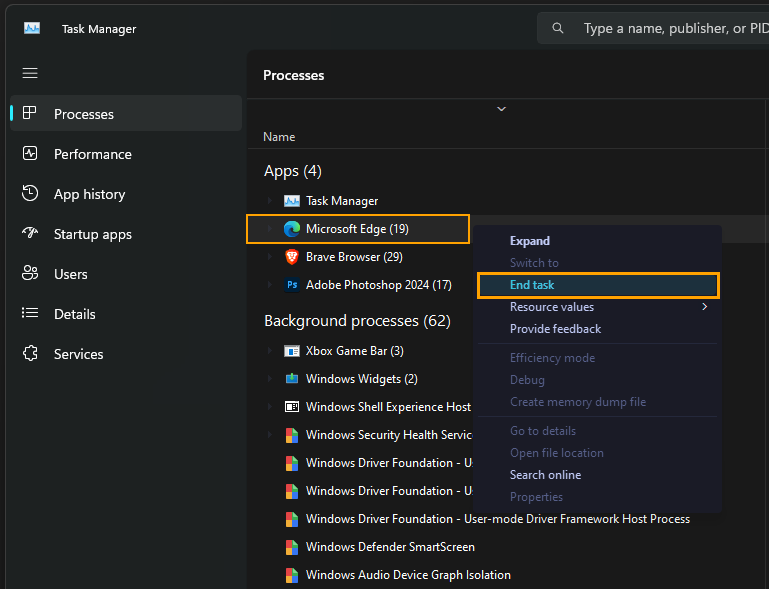
Task: Click the Microsoft Edge process icon
Action: (292, 229)
